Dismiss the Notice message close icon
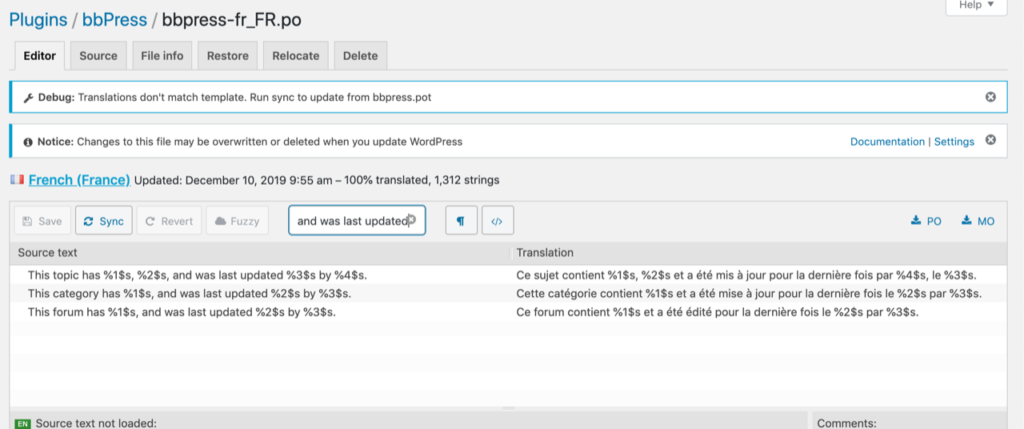 pos(991,140)
